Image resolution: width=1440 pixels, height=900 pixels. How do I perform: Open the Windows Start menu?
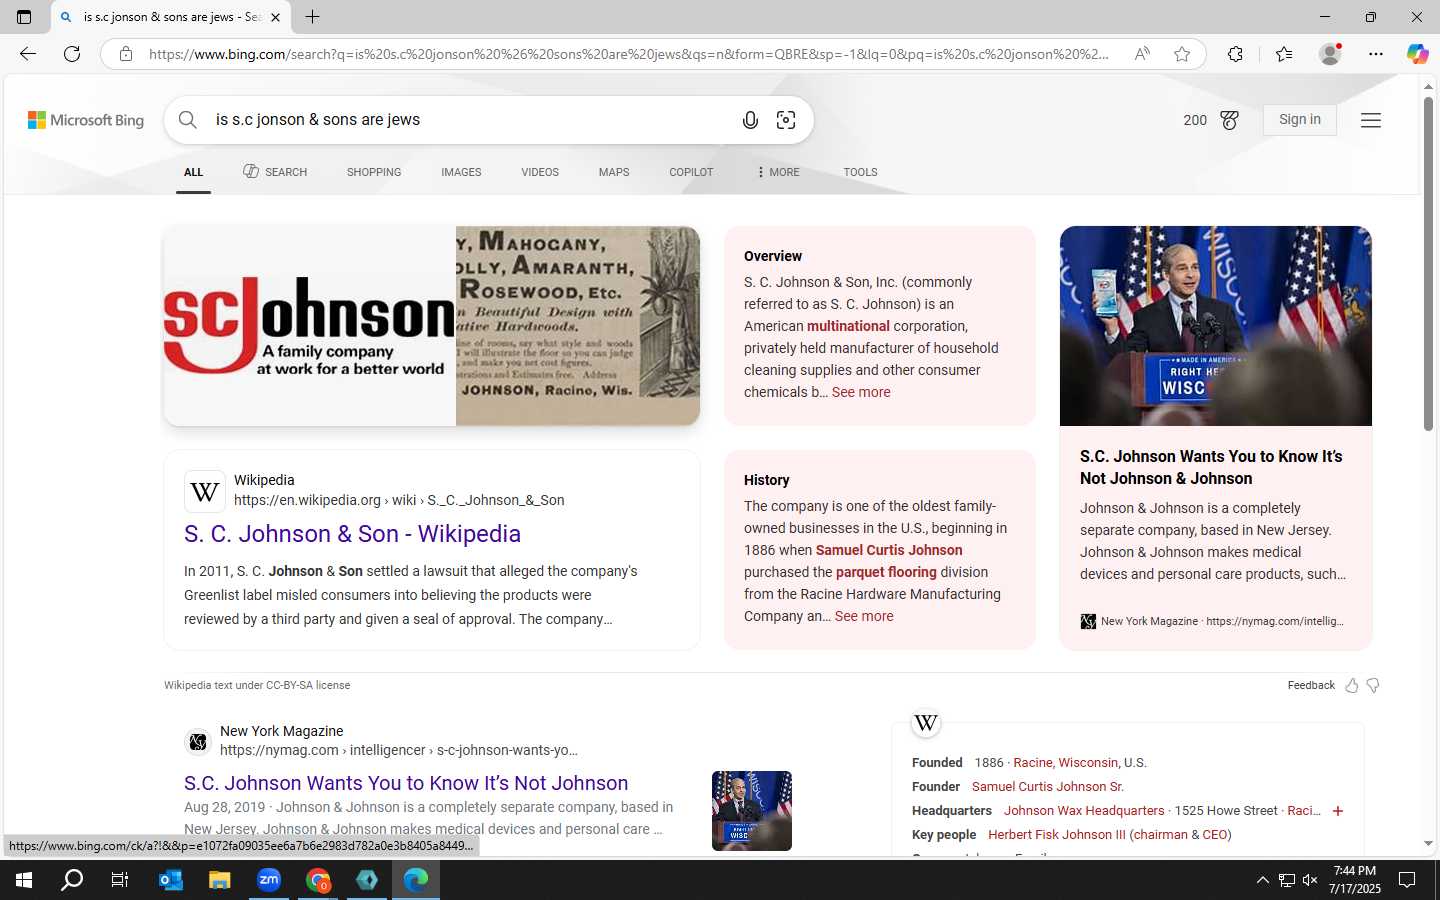[24, 880]
